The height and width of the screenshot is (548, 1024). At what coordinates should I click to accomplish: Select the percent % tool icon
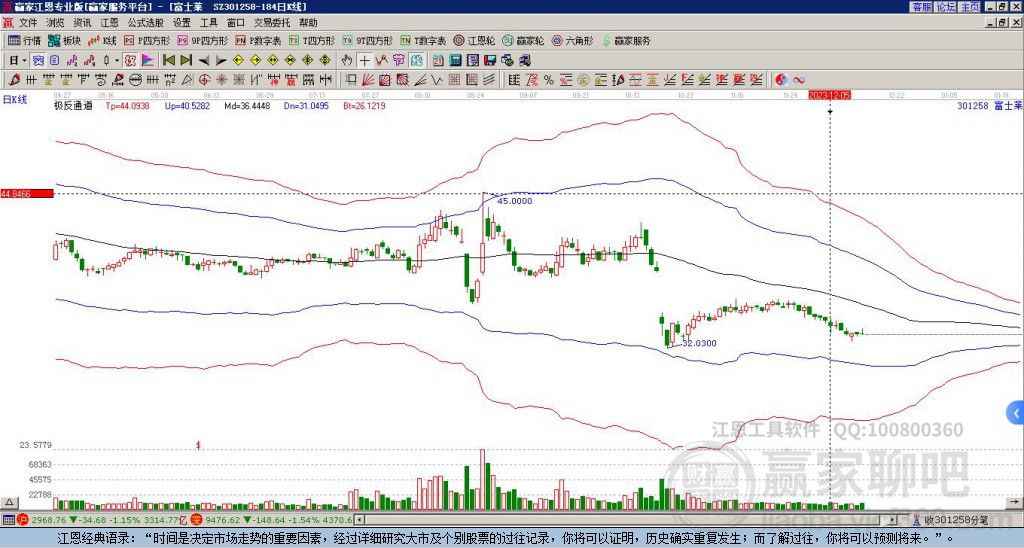549,80
